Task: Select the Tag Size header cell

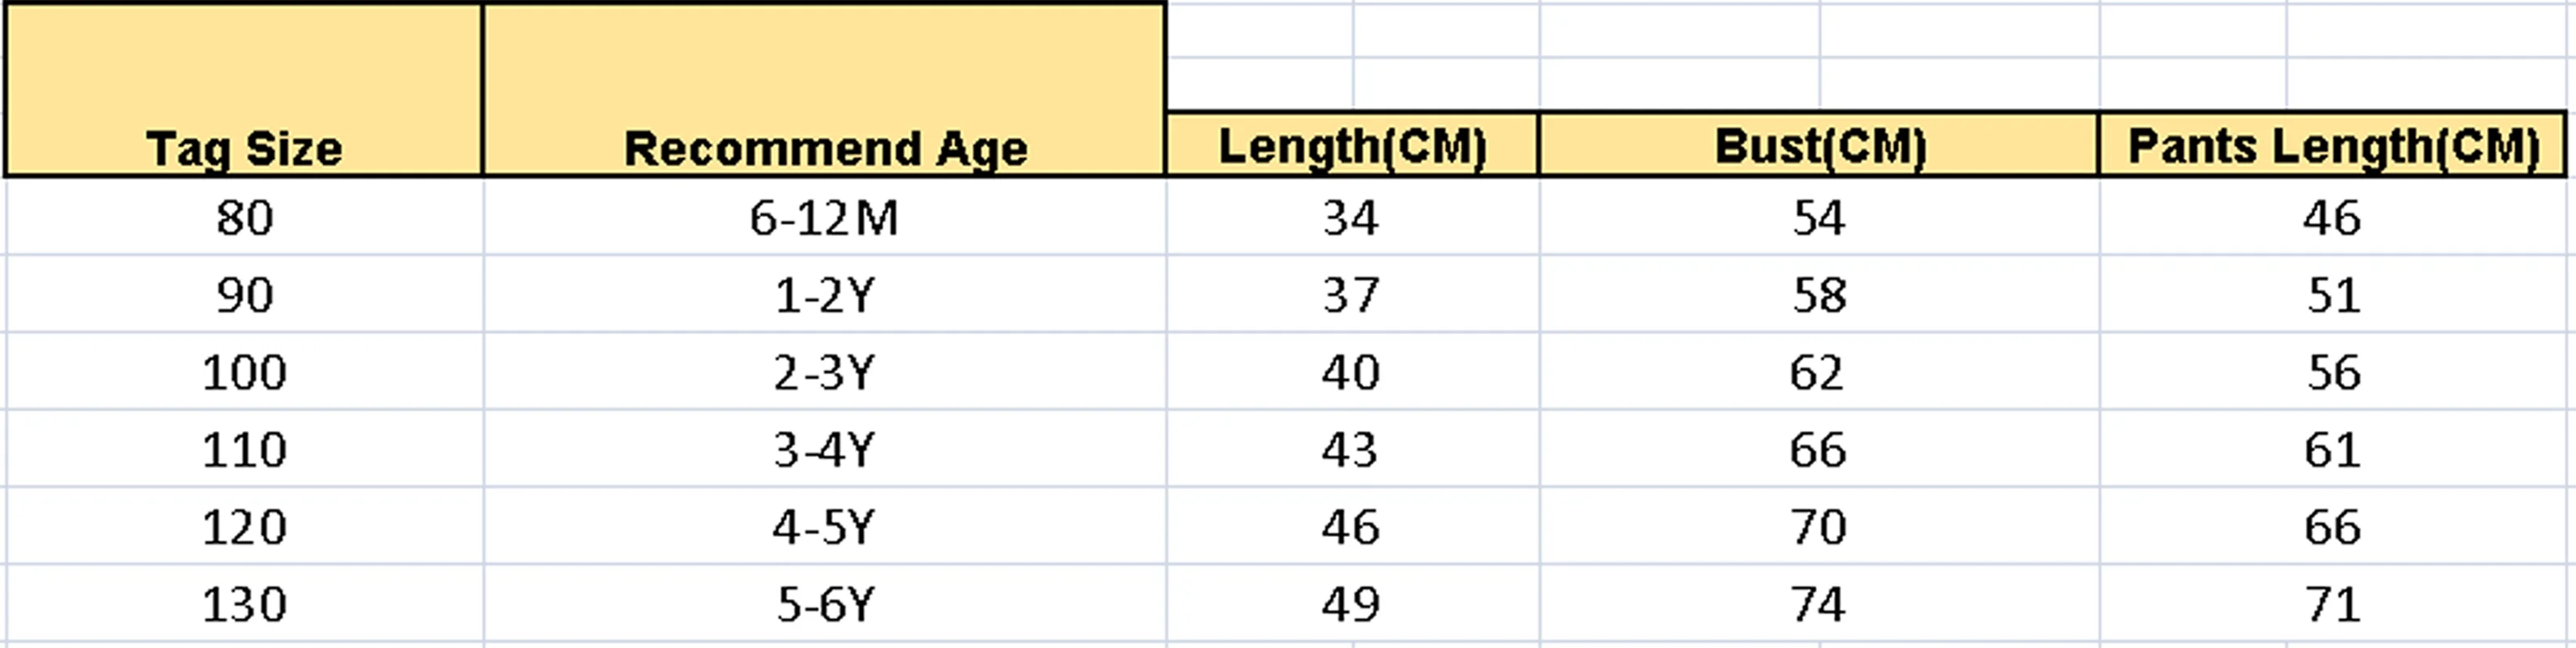Action: (244, 90)
